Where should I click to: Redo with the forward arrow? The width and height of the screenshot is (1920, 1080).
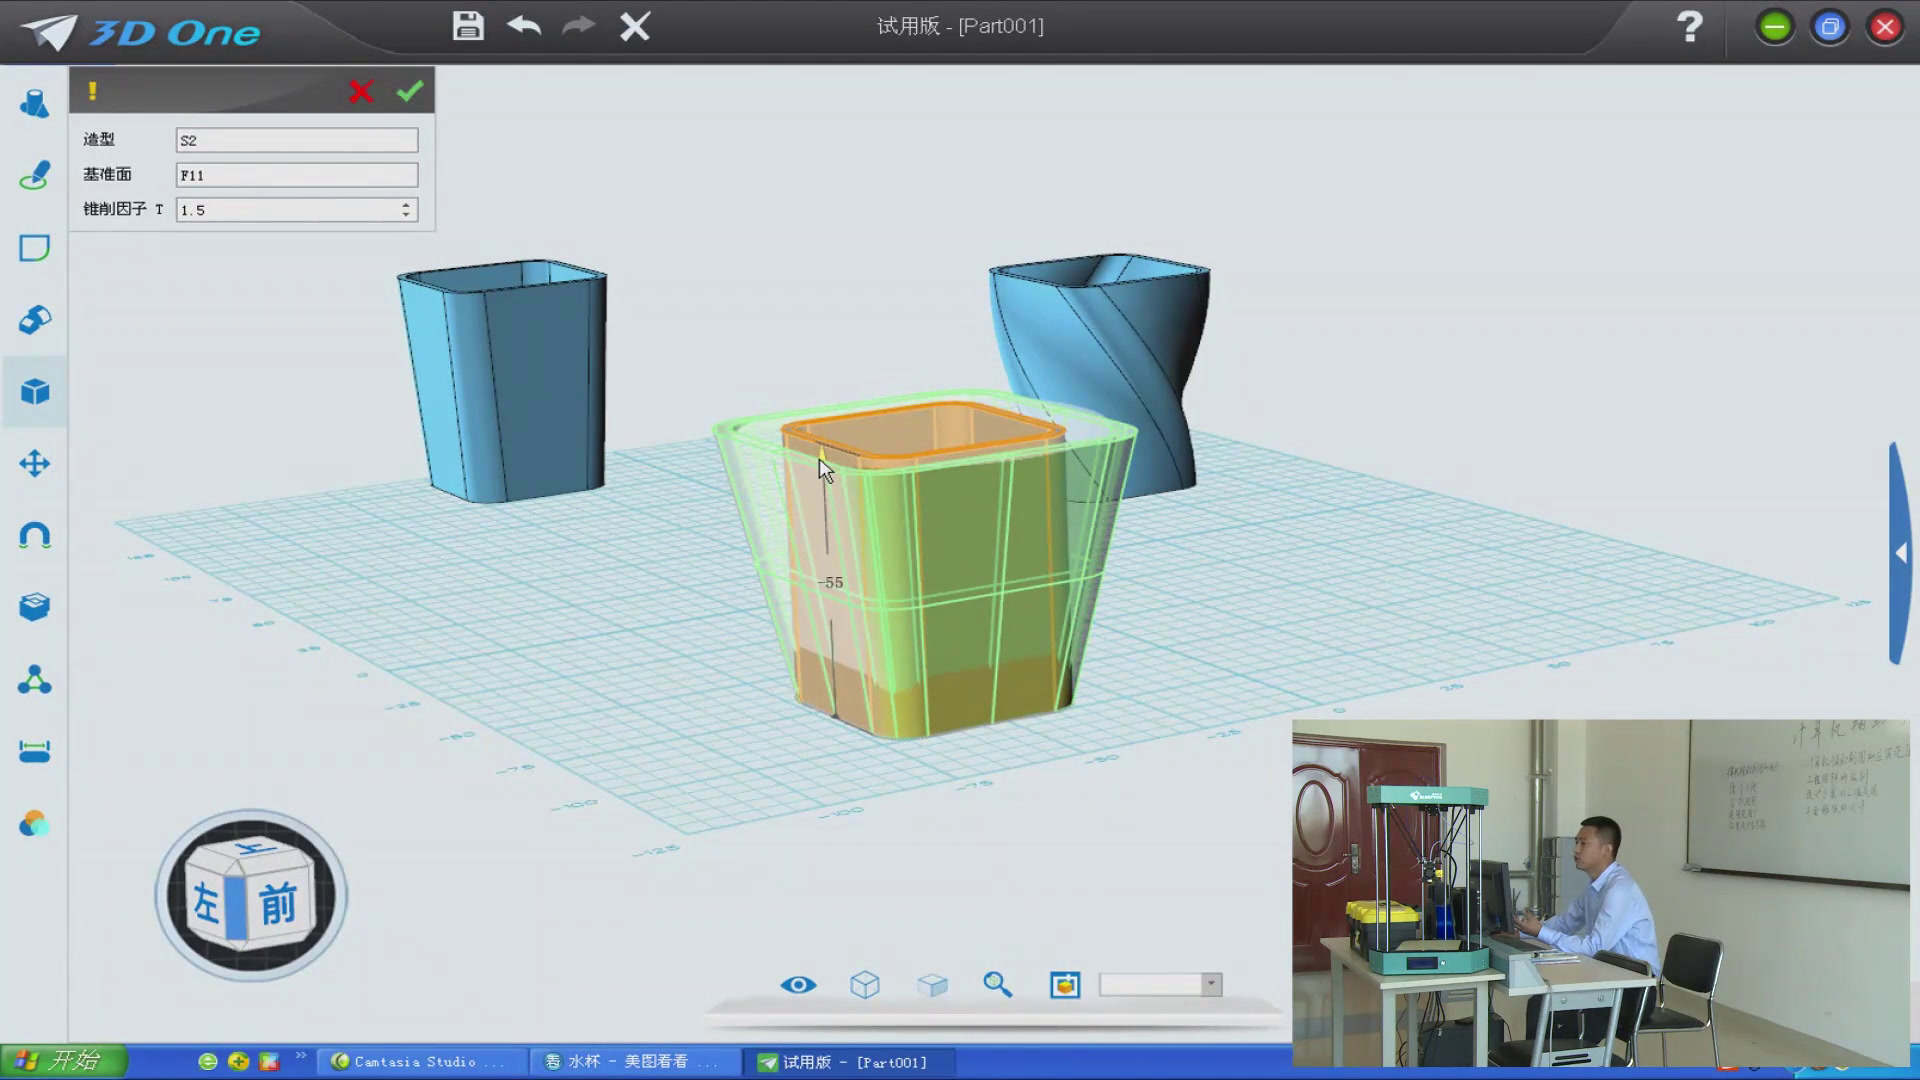coord(579,25)
